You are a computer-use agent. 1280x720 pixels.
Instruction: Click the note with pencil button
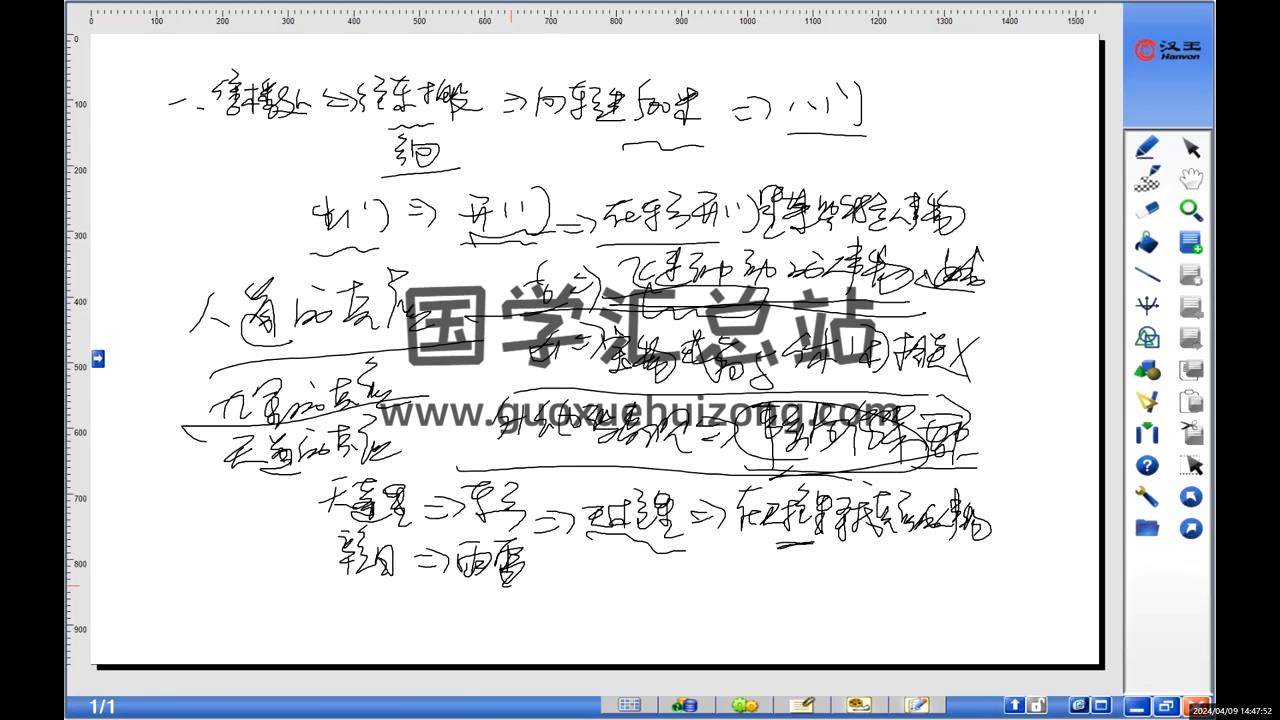[x=801, y=705]
